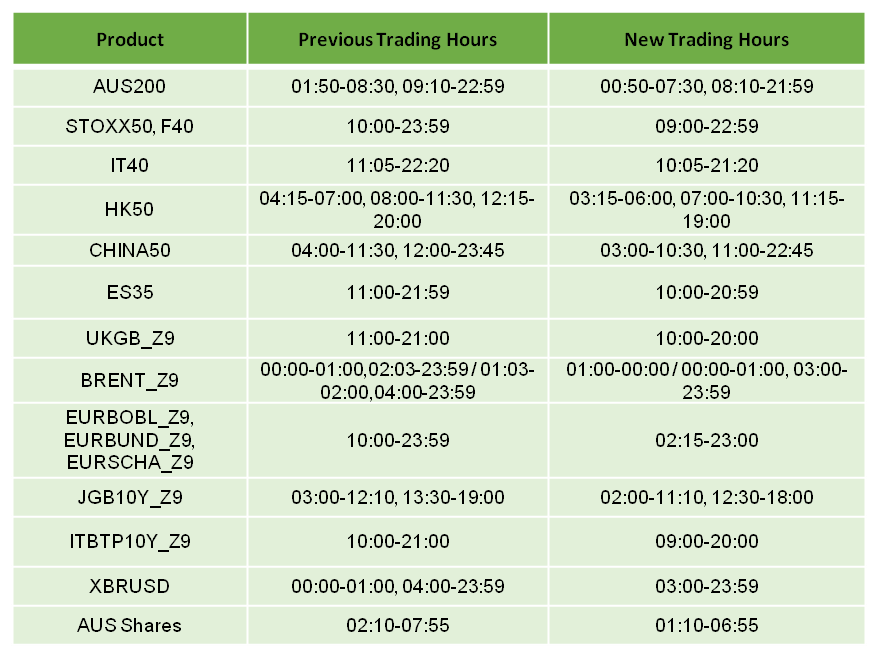Select the HK50 product cell
This screenshot has height=657, width=877.
click(x=130, y=210)
